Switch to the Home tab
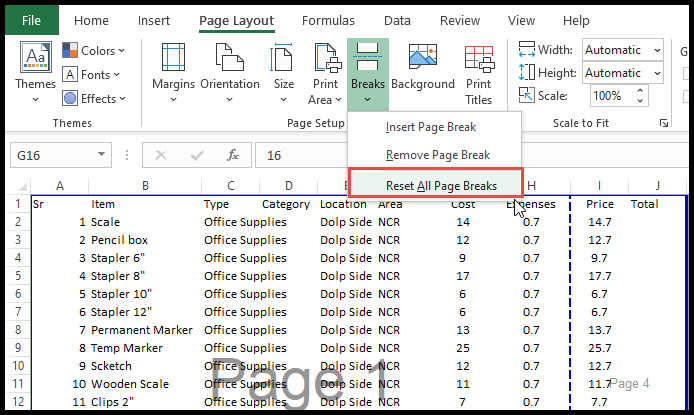The image size is (694, 415). pos(91,20)
